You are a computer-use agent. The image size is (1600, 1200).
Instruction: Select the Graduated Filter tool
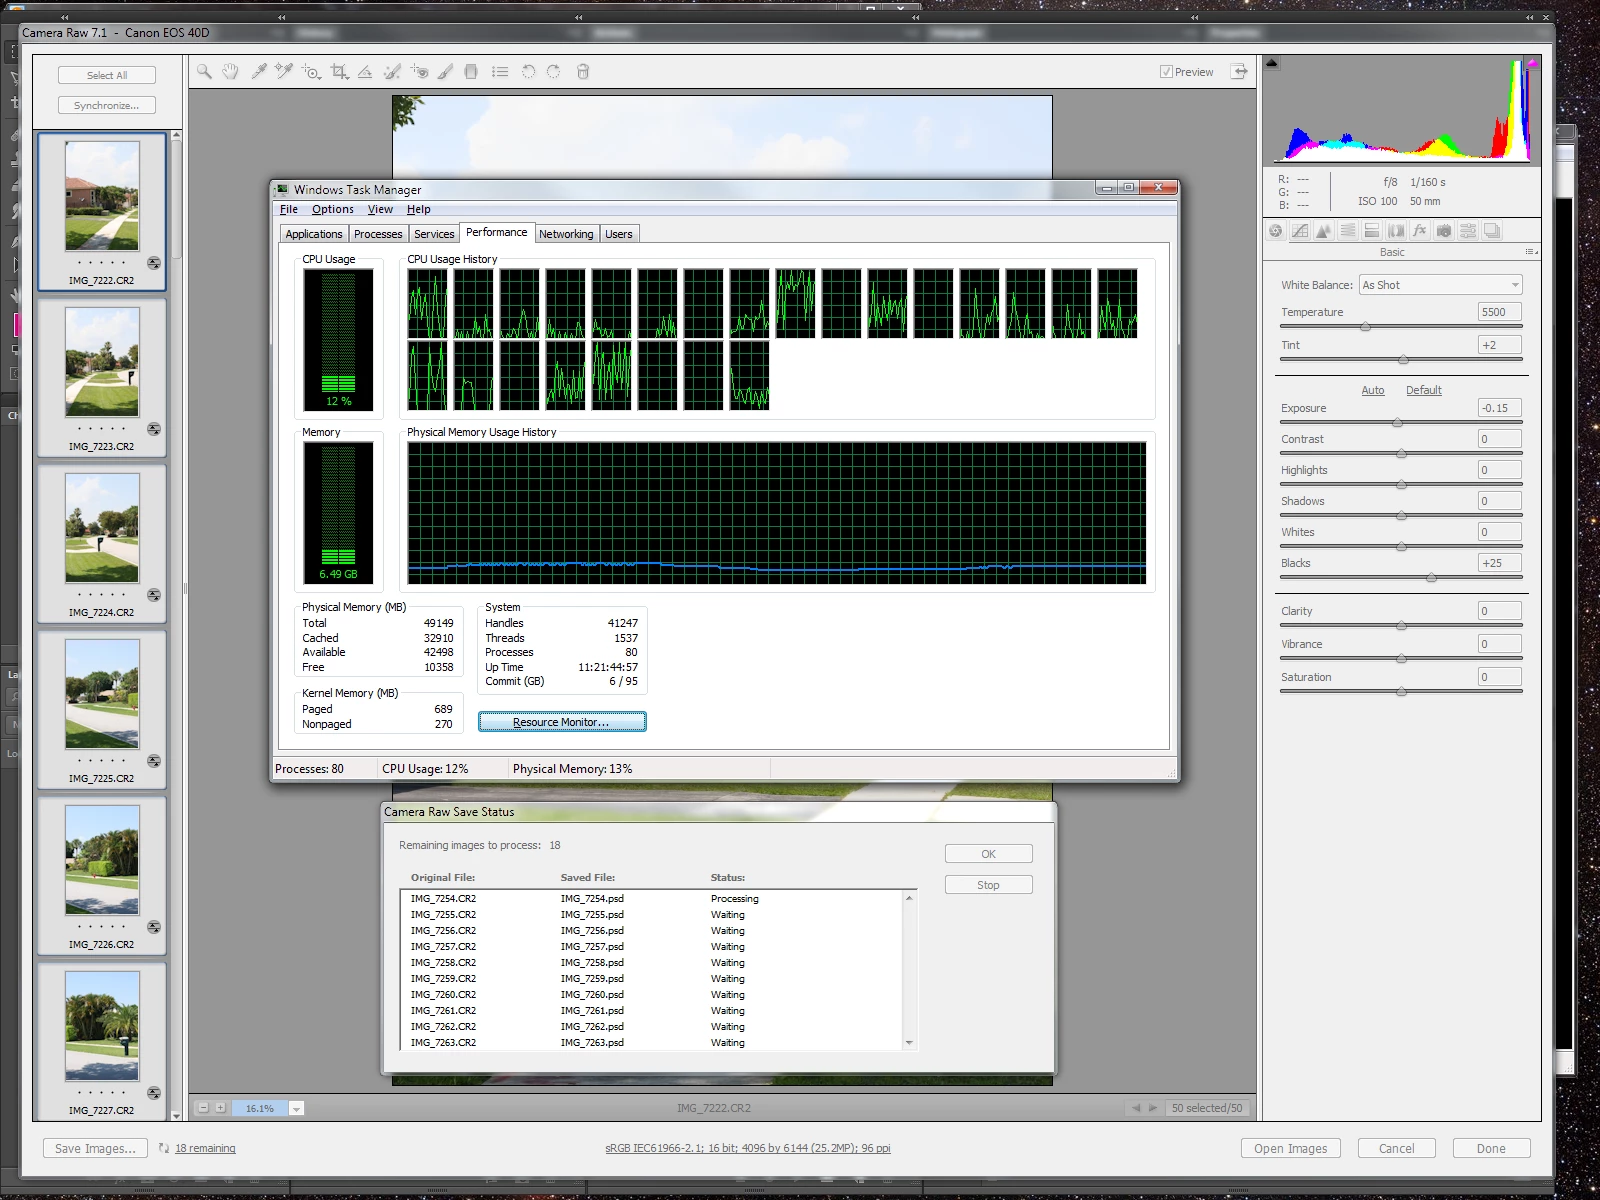point(471,72)
